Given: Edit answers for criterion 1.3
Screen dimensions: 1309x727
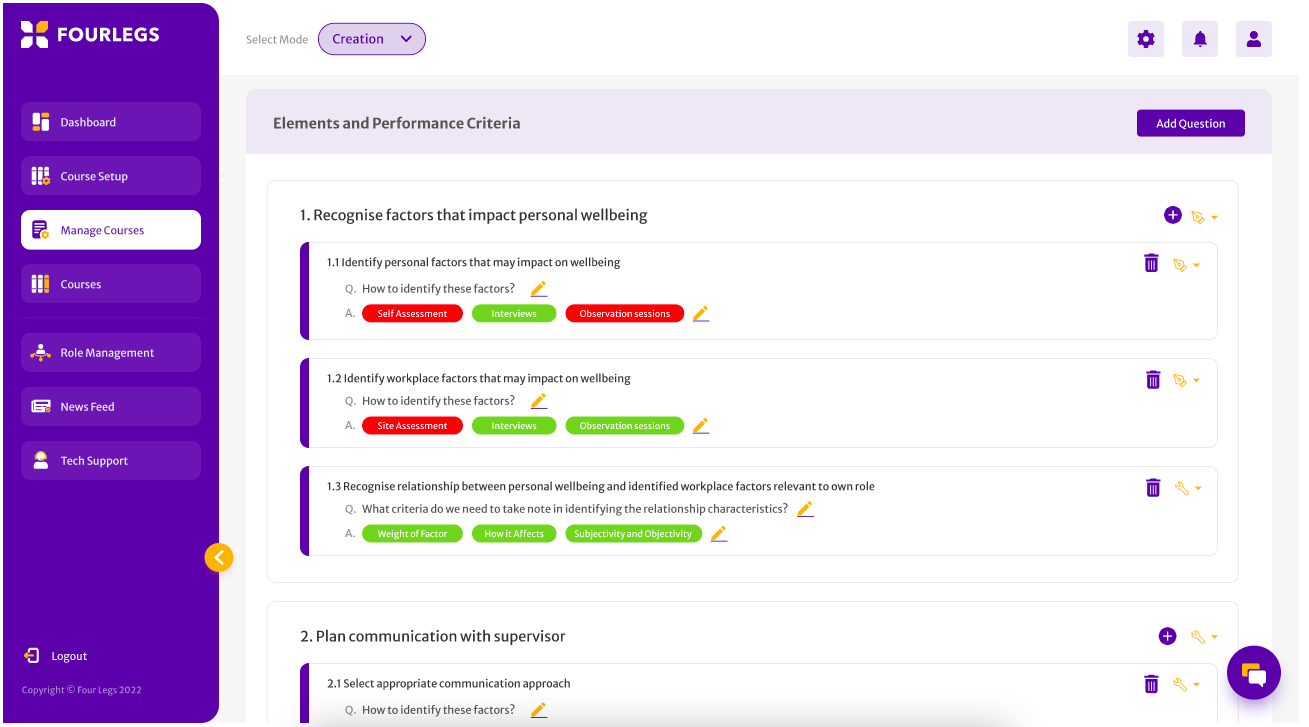Looking at the screenshot, I should pos(718,534).
